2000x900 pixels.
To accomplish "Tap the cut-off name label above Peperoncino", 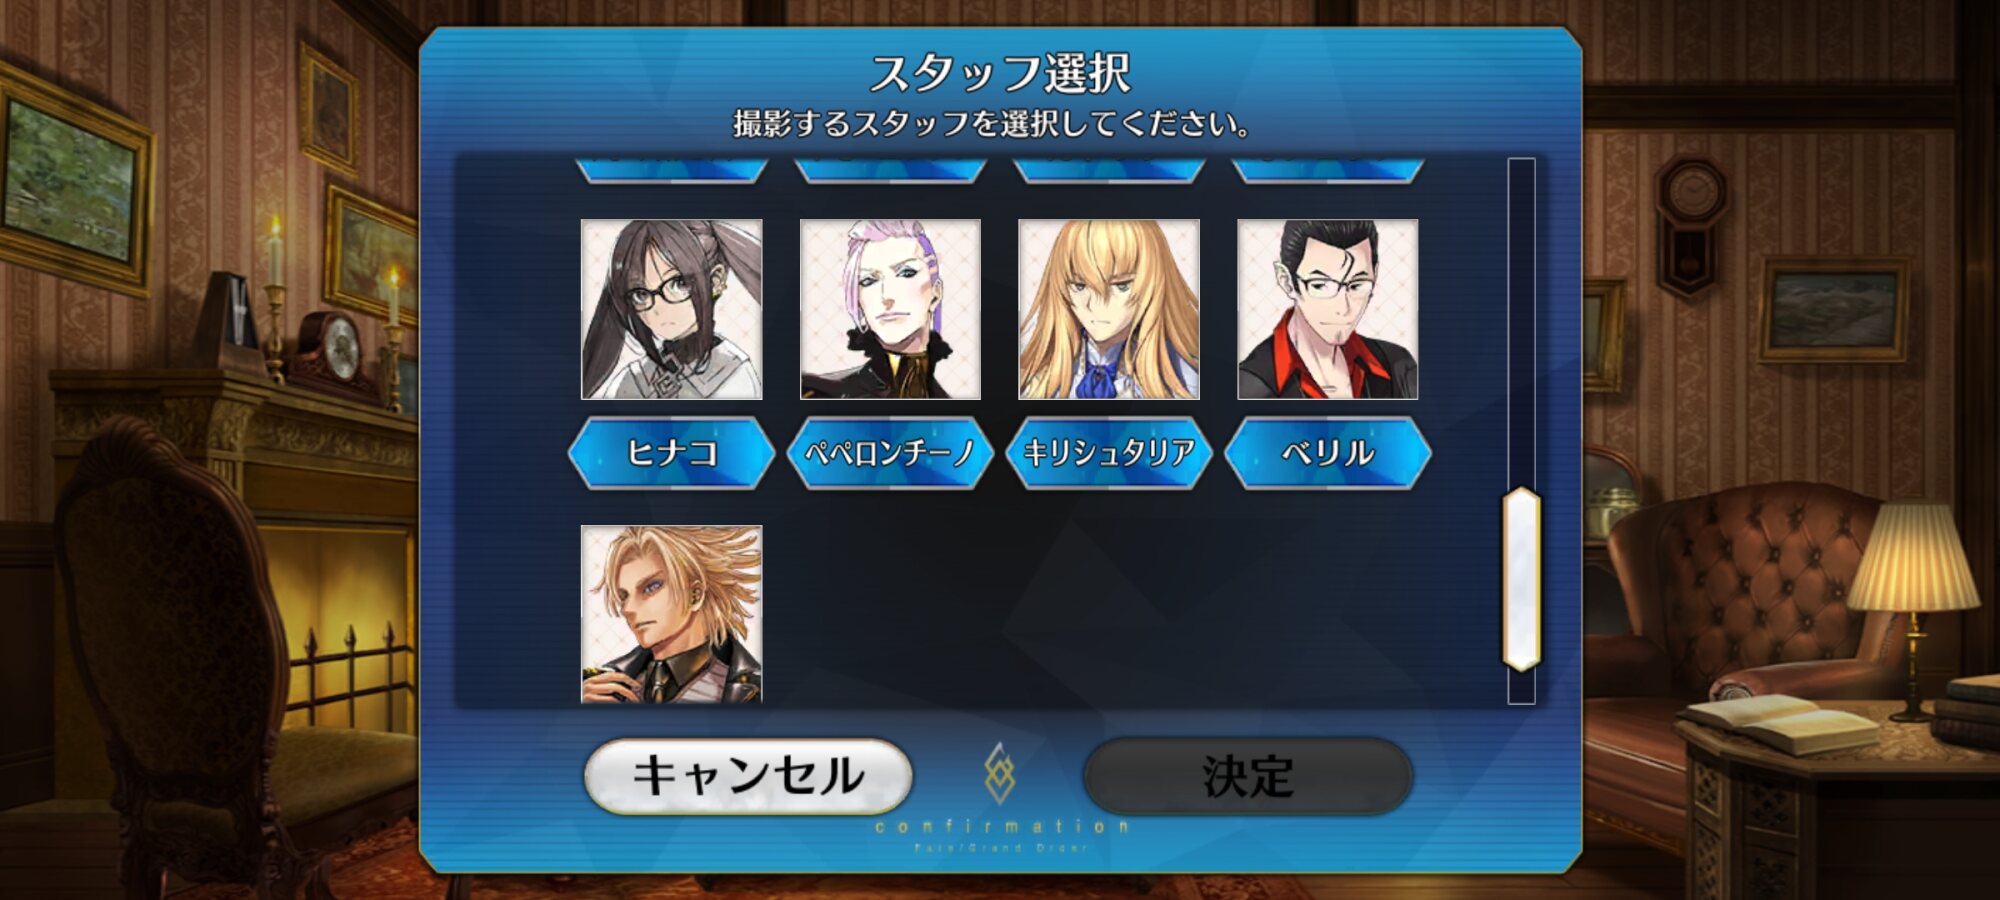I will (x=890, y=170).
